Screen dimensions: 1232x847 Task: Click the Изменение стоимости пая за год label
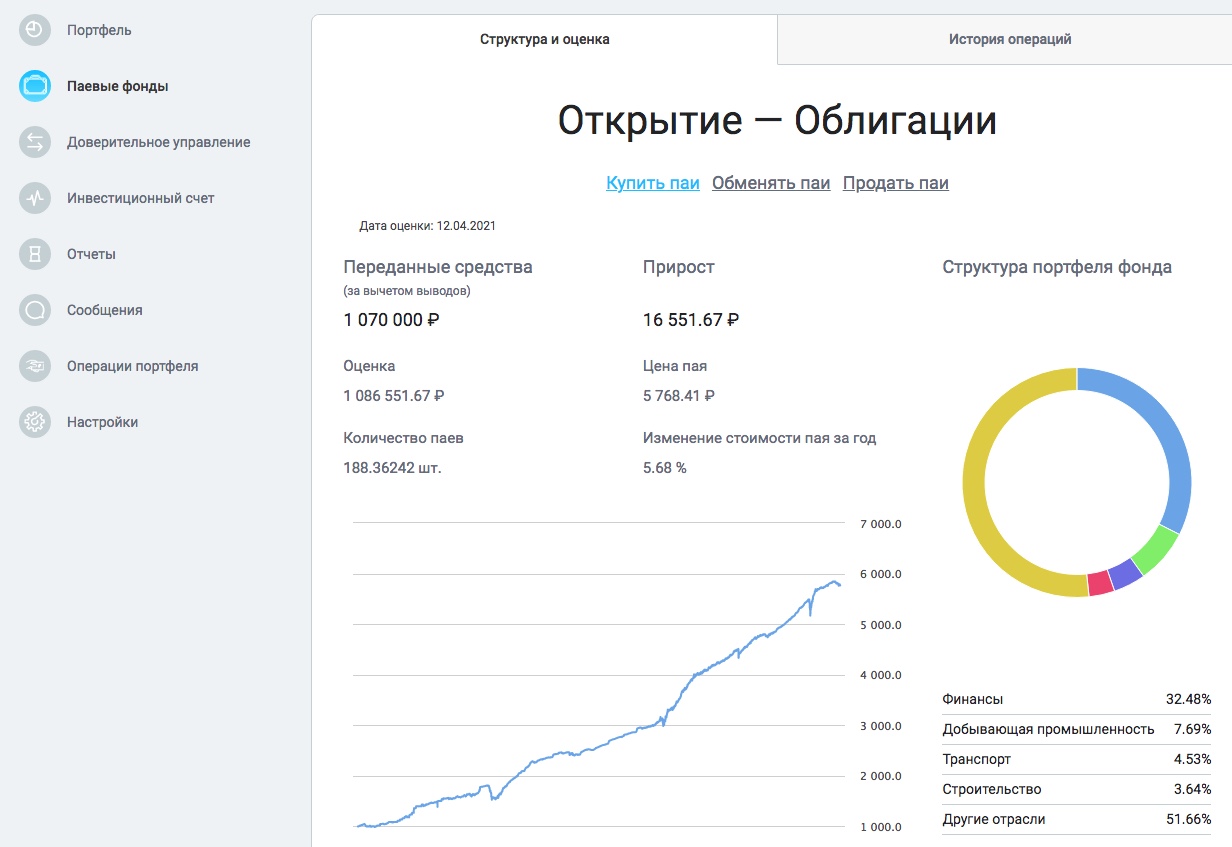[760, 438]
